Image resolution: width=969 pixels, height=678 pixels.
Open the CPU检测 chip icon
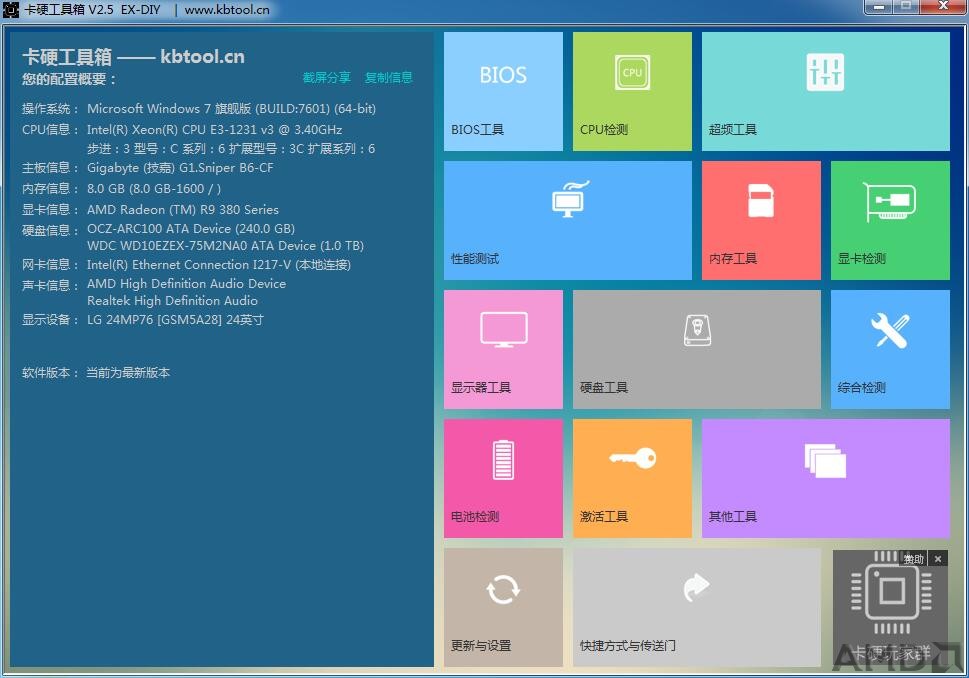point(632,72)
